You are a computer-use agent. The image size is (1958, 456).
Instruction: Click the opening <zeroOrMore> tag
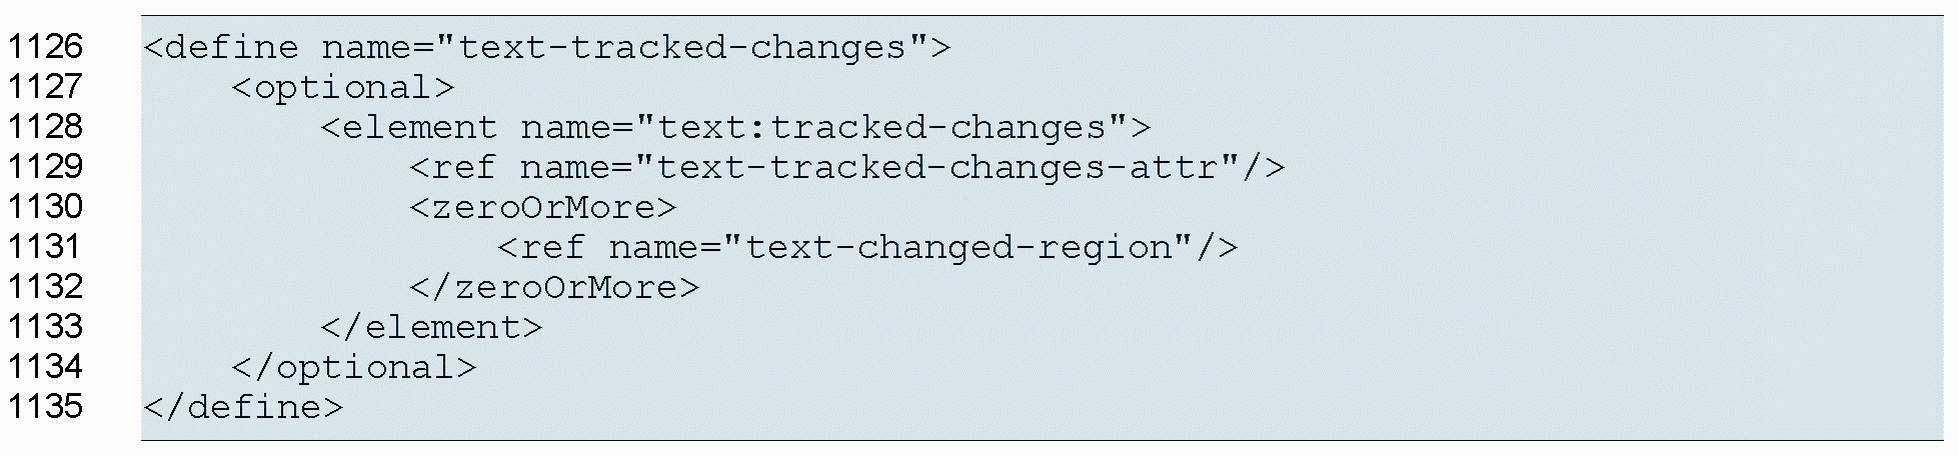tap(543, 208)
